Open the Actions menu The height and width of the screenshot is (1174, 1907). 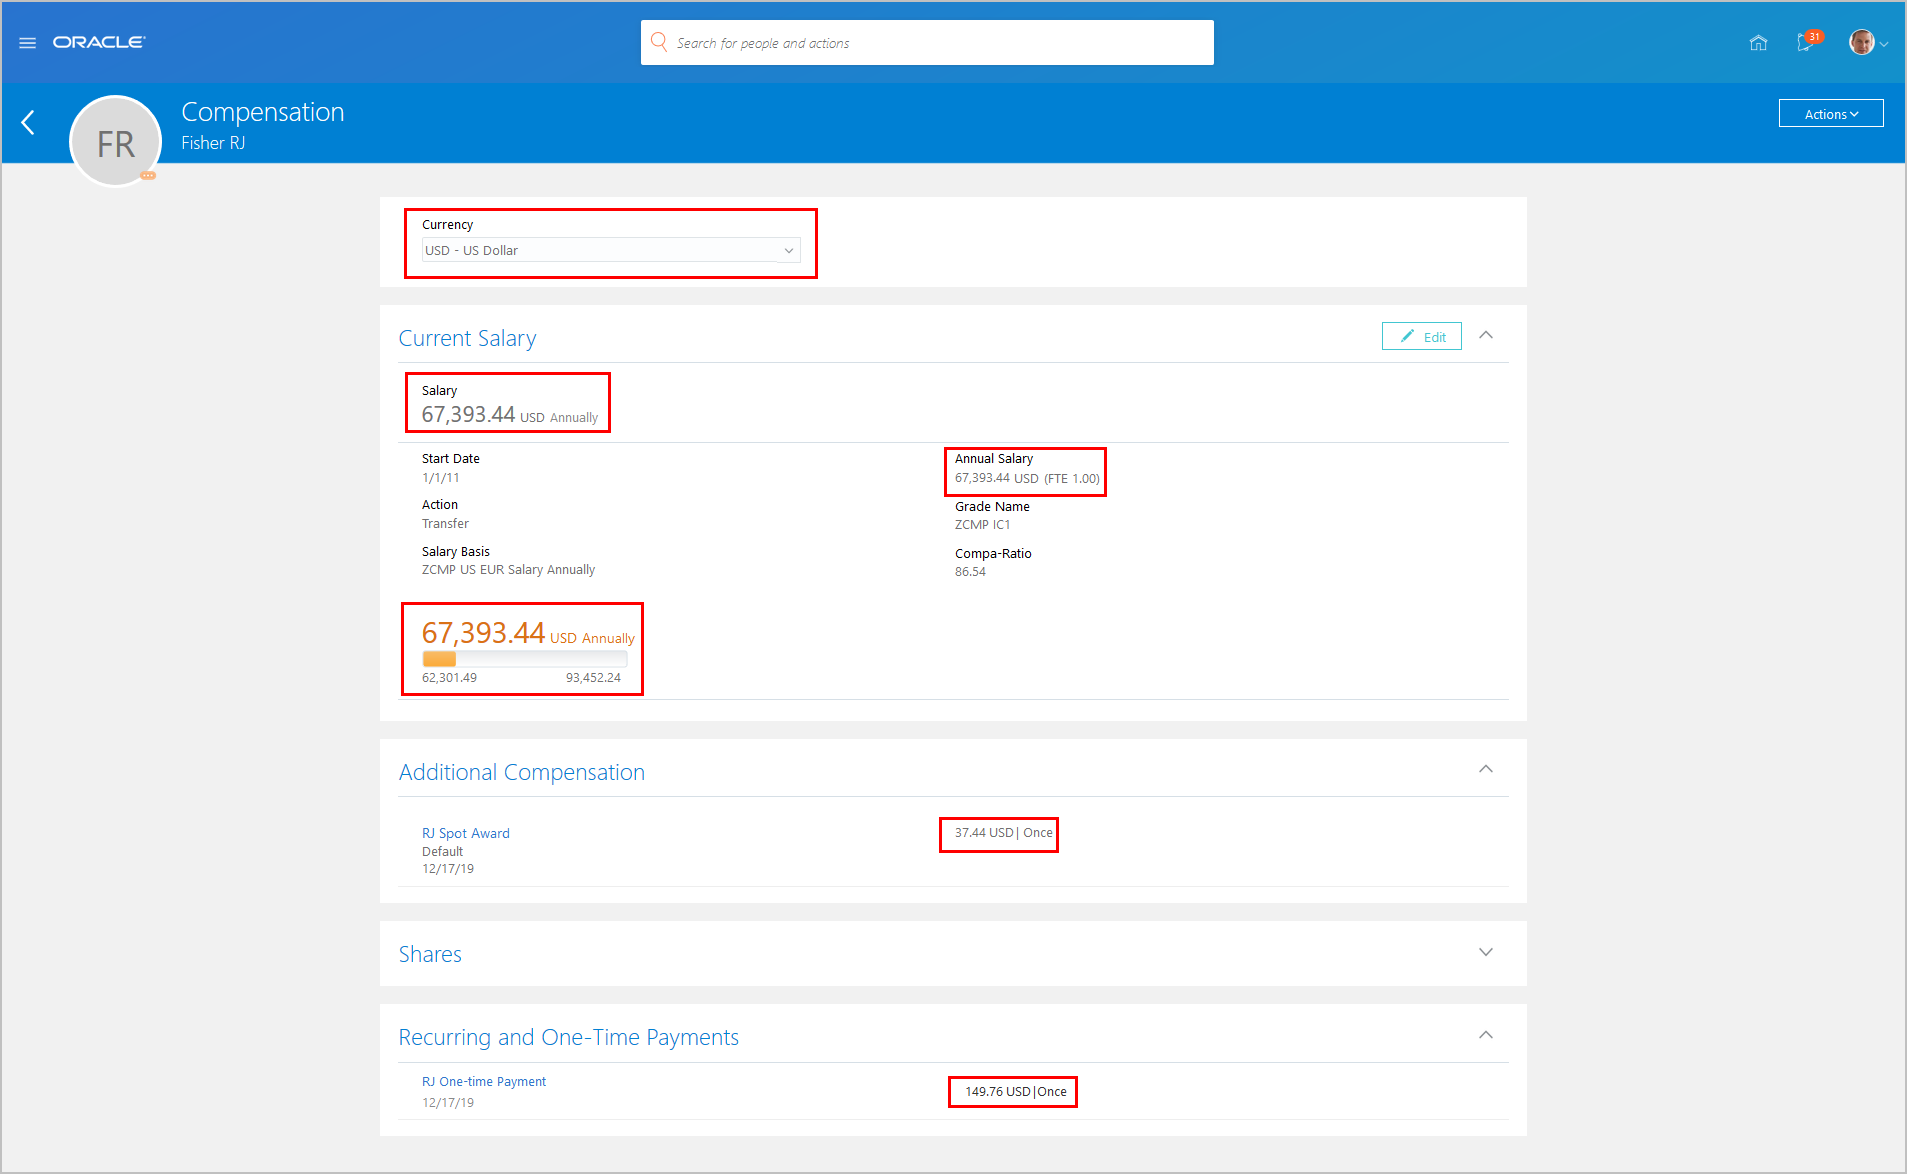tap(1830, 114)
